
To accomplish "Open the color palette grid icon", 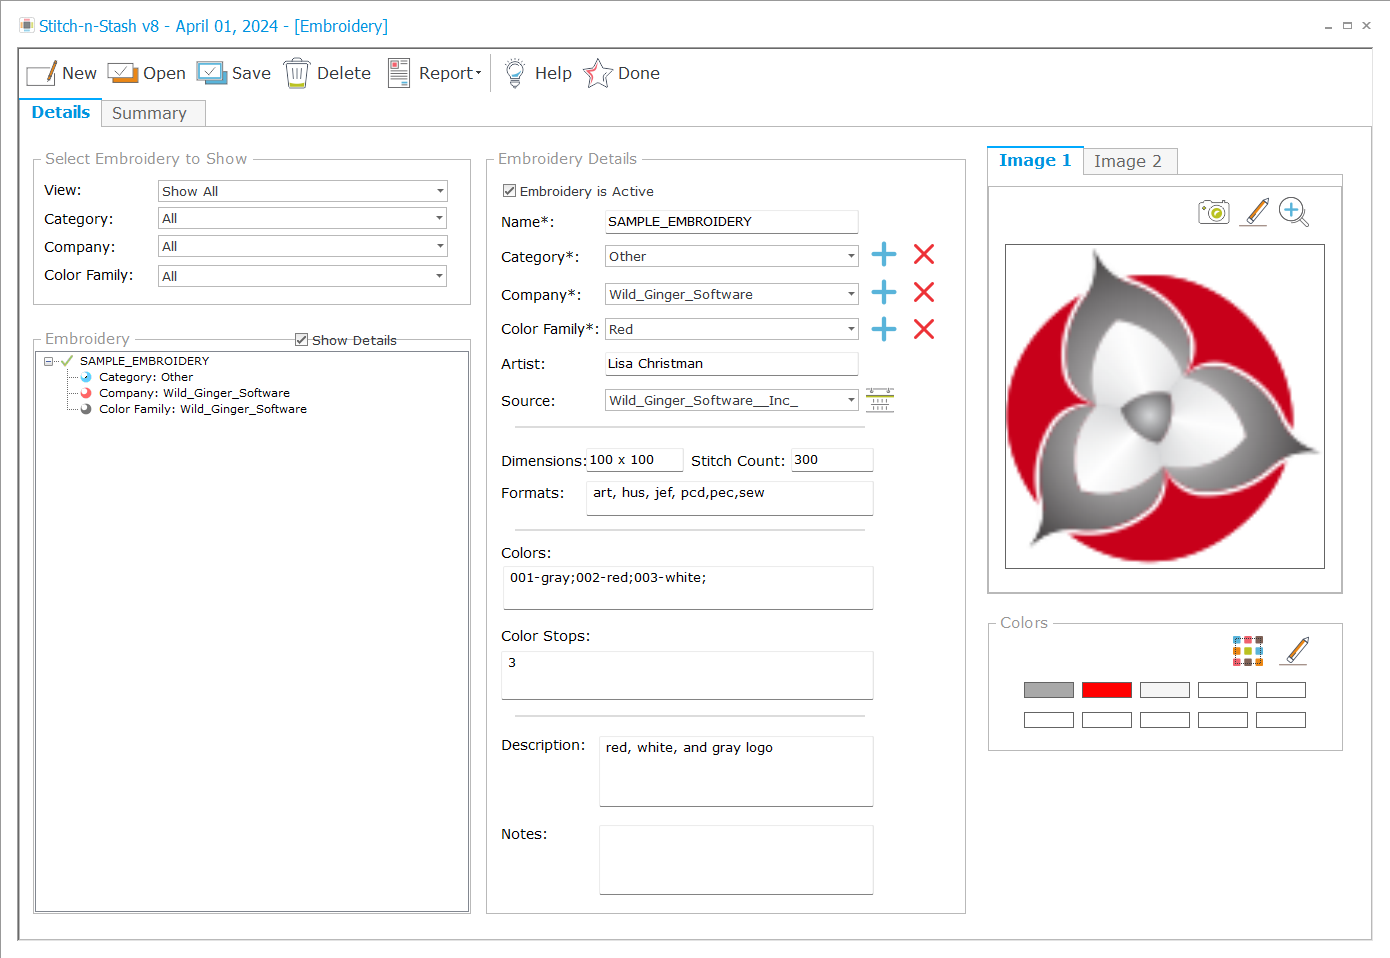I will pos(1248,651).
